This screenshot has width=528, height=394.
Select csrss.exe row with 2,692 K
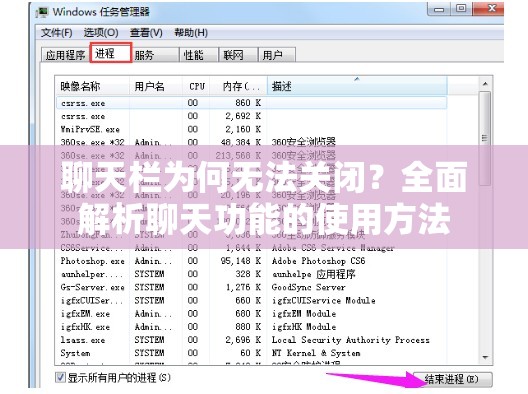click(252, 116)
